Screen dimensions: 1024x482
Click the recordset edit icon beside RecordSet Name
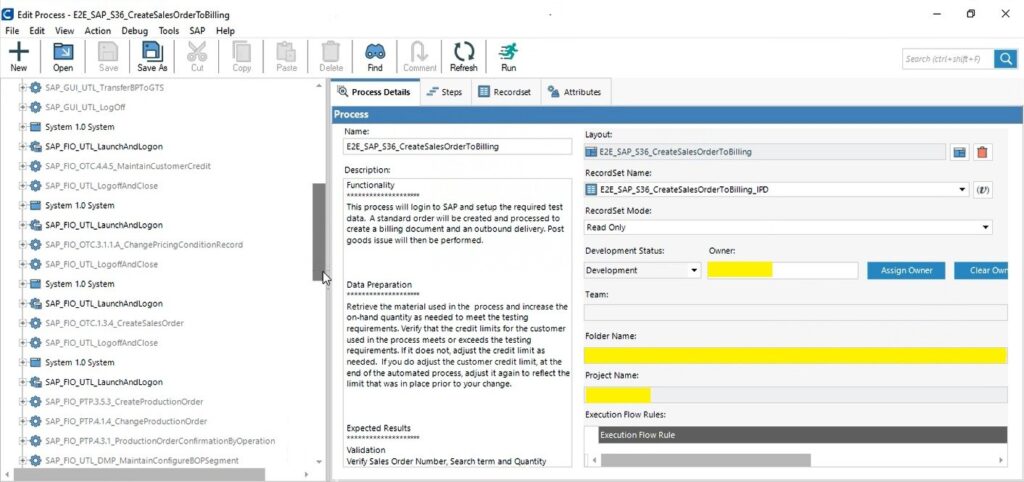[983, 190]
